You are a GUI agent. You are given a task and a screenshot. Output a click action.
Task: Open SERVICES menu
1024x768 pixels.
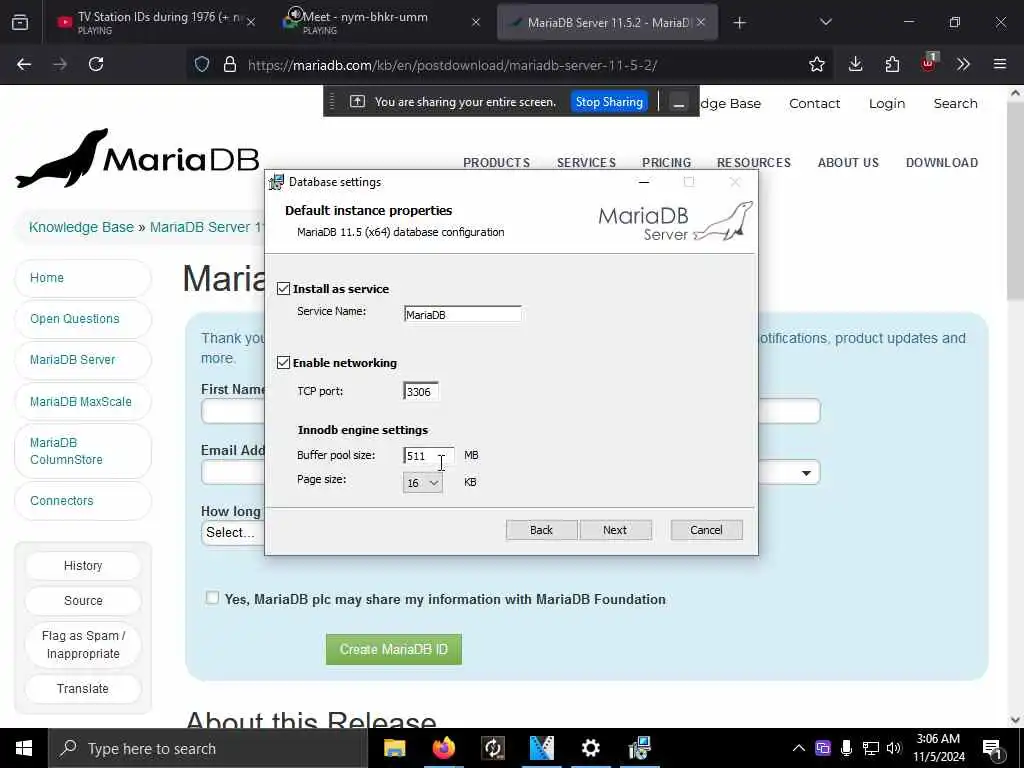586,163
